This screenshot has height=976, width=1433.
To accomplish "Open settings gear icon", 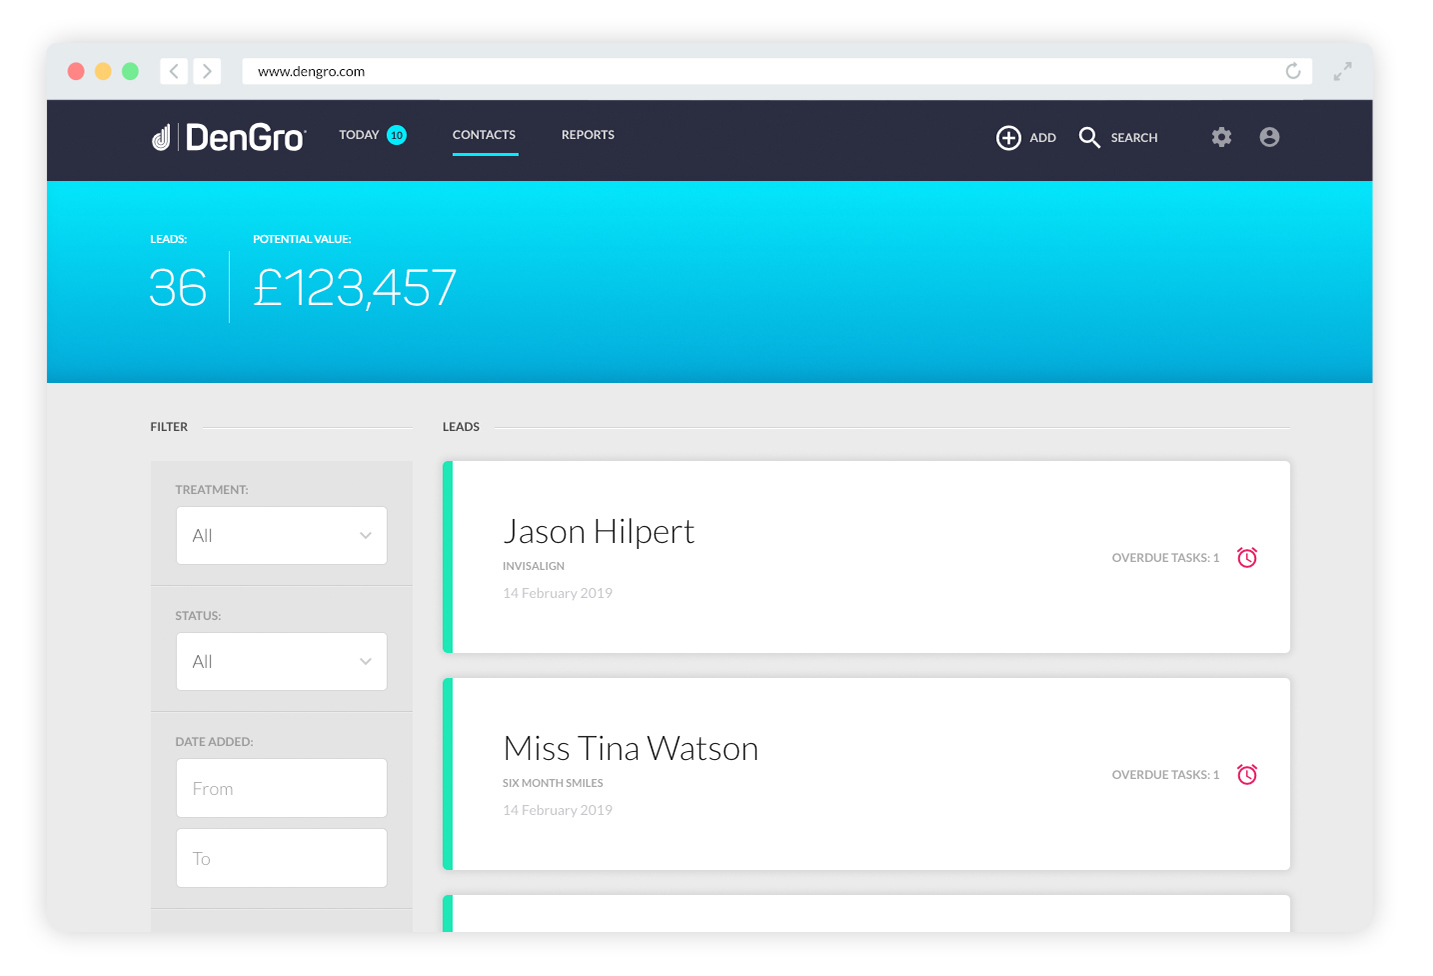I will [x=1221, y=137].
